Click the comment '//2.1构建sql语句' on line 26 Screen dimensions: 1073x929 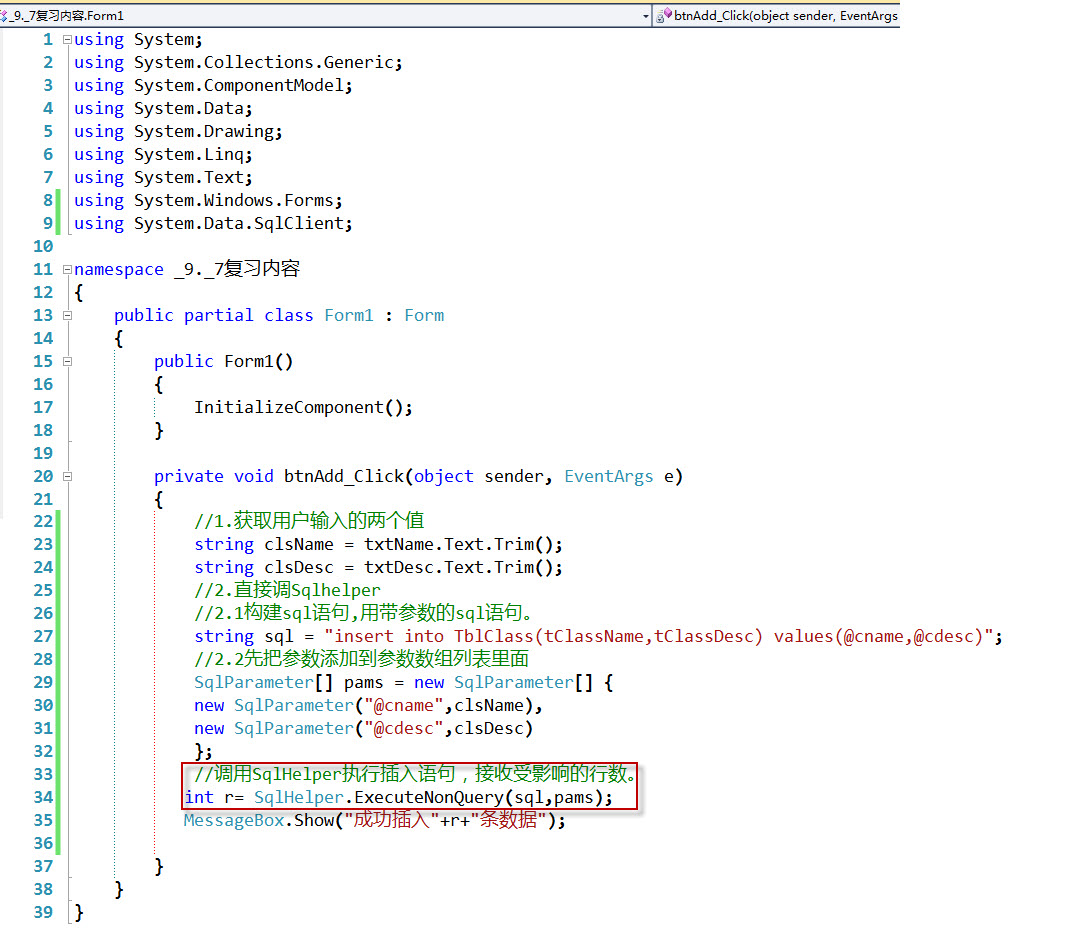(272, 612)
